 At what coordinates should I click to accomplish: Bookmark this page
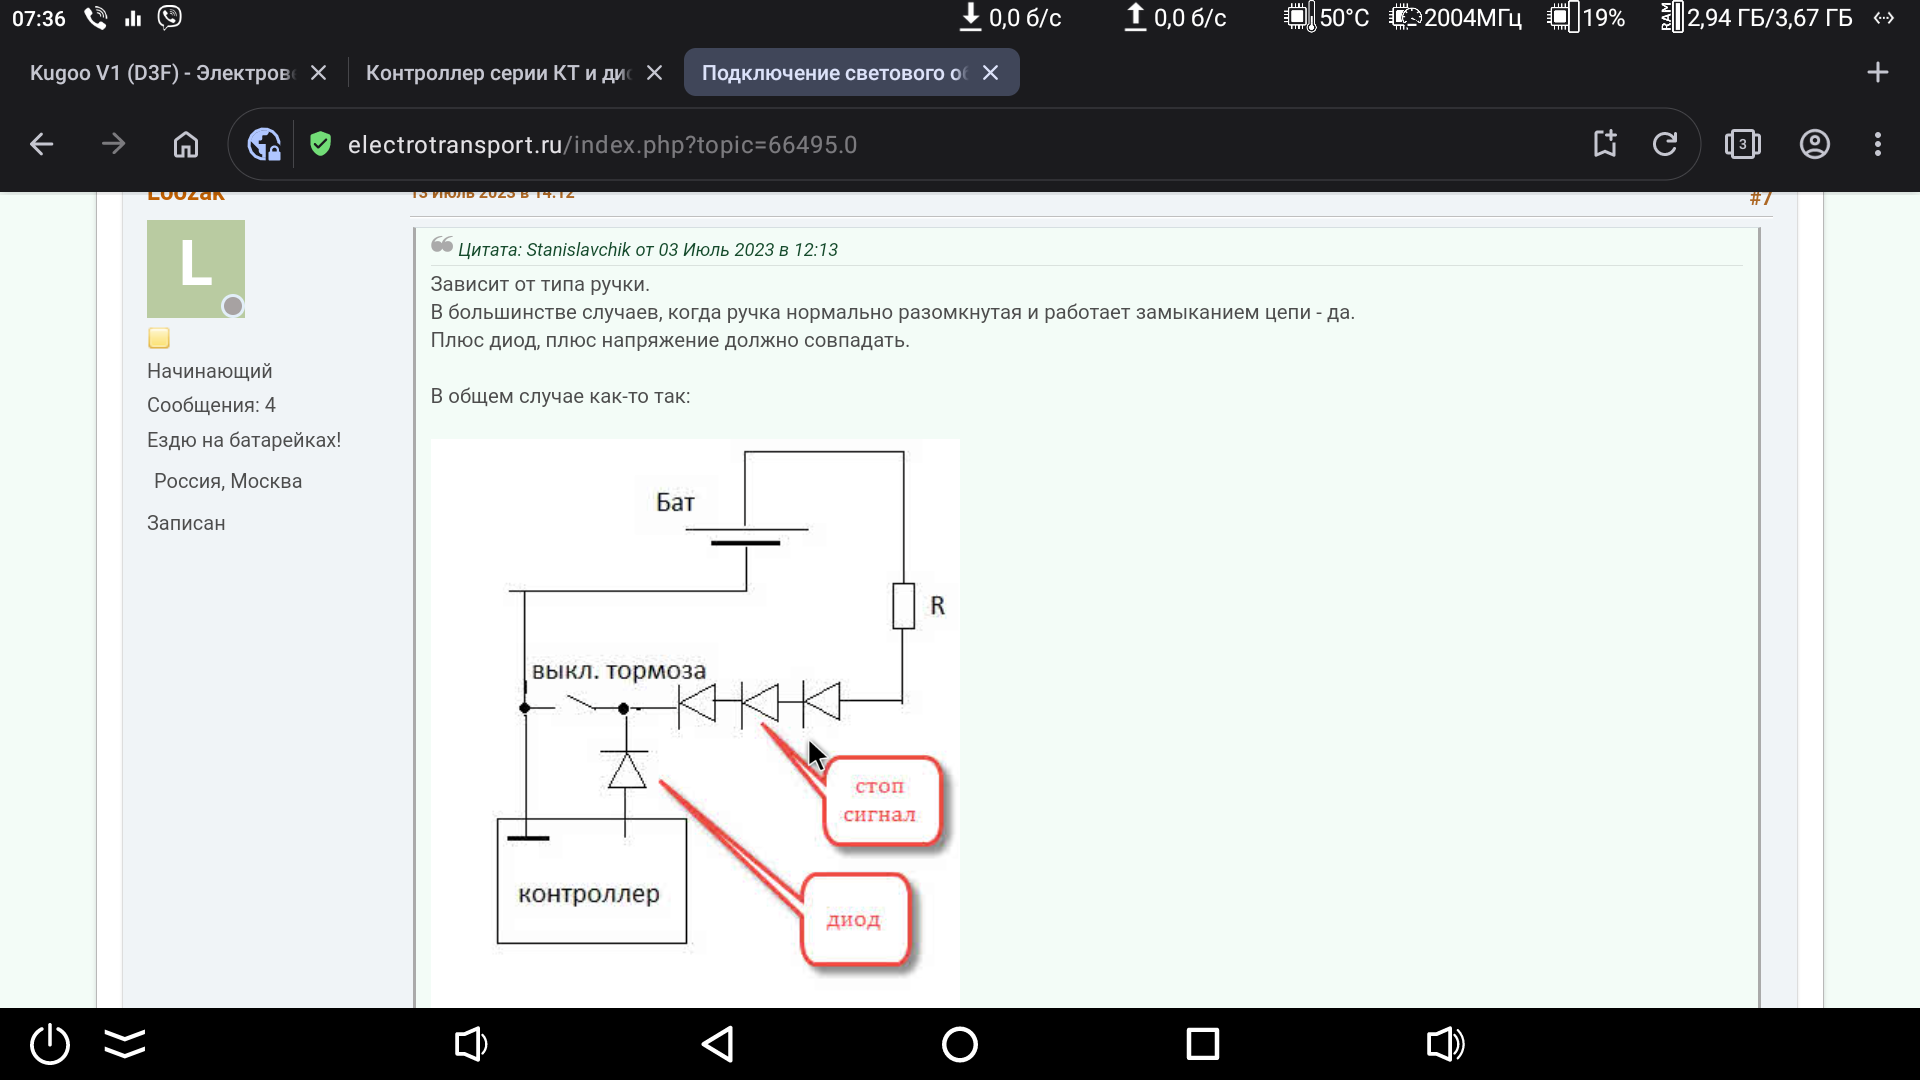pos(1605,144)
